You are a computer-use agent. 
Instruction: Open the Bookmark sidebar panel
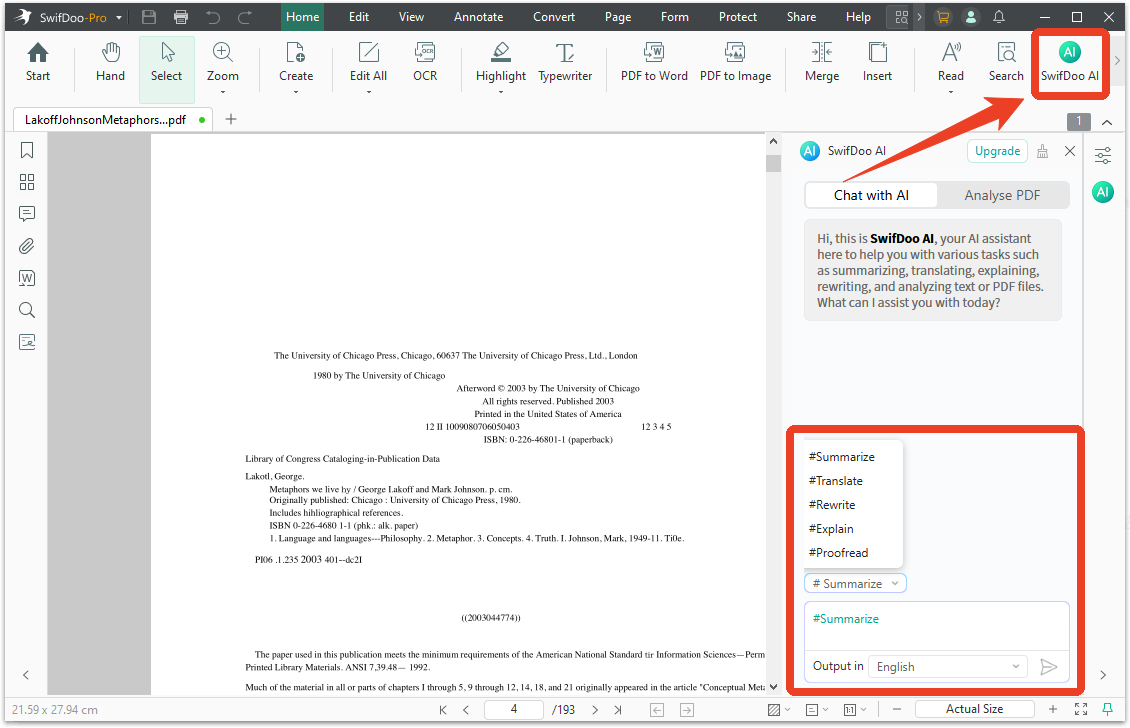tap(27, 150)
